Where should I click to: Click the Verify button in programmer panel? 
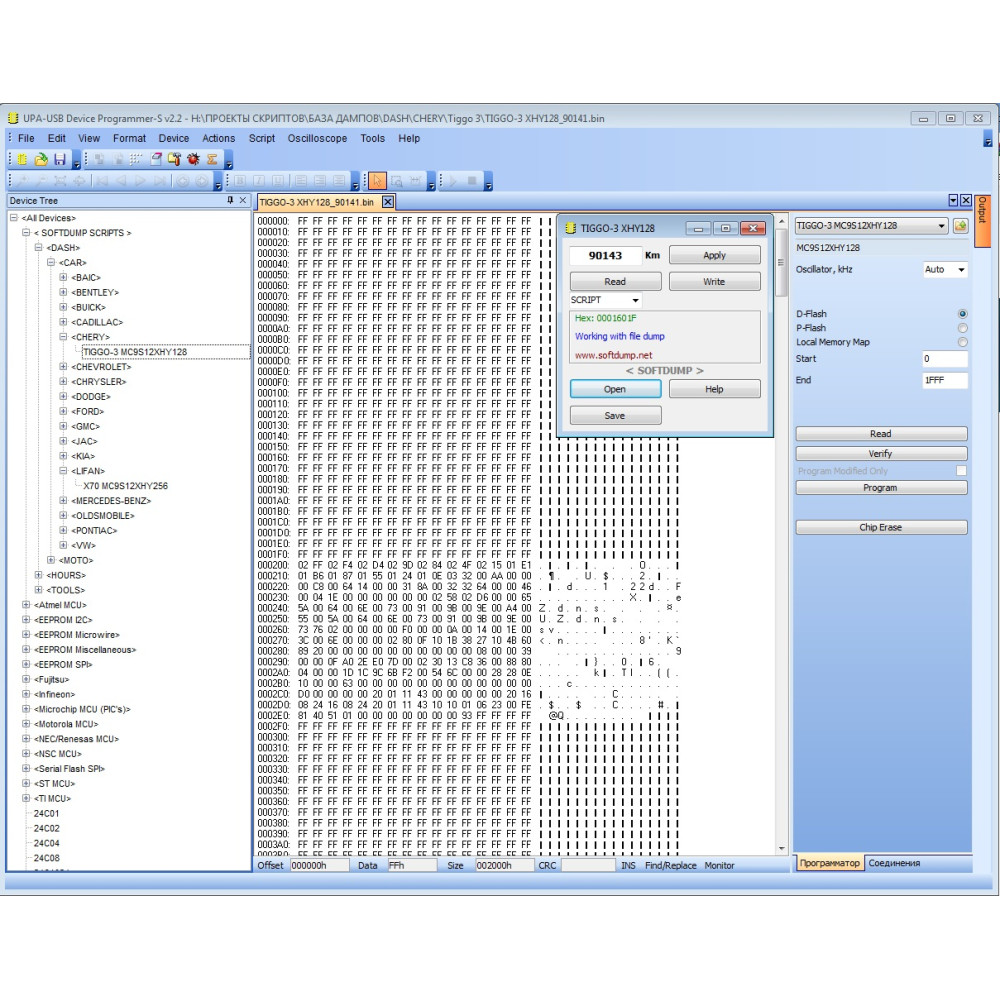point(881,453)
